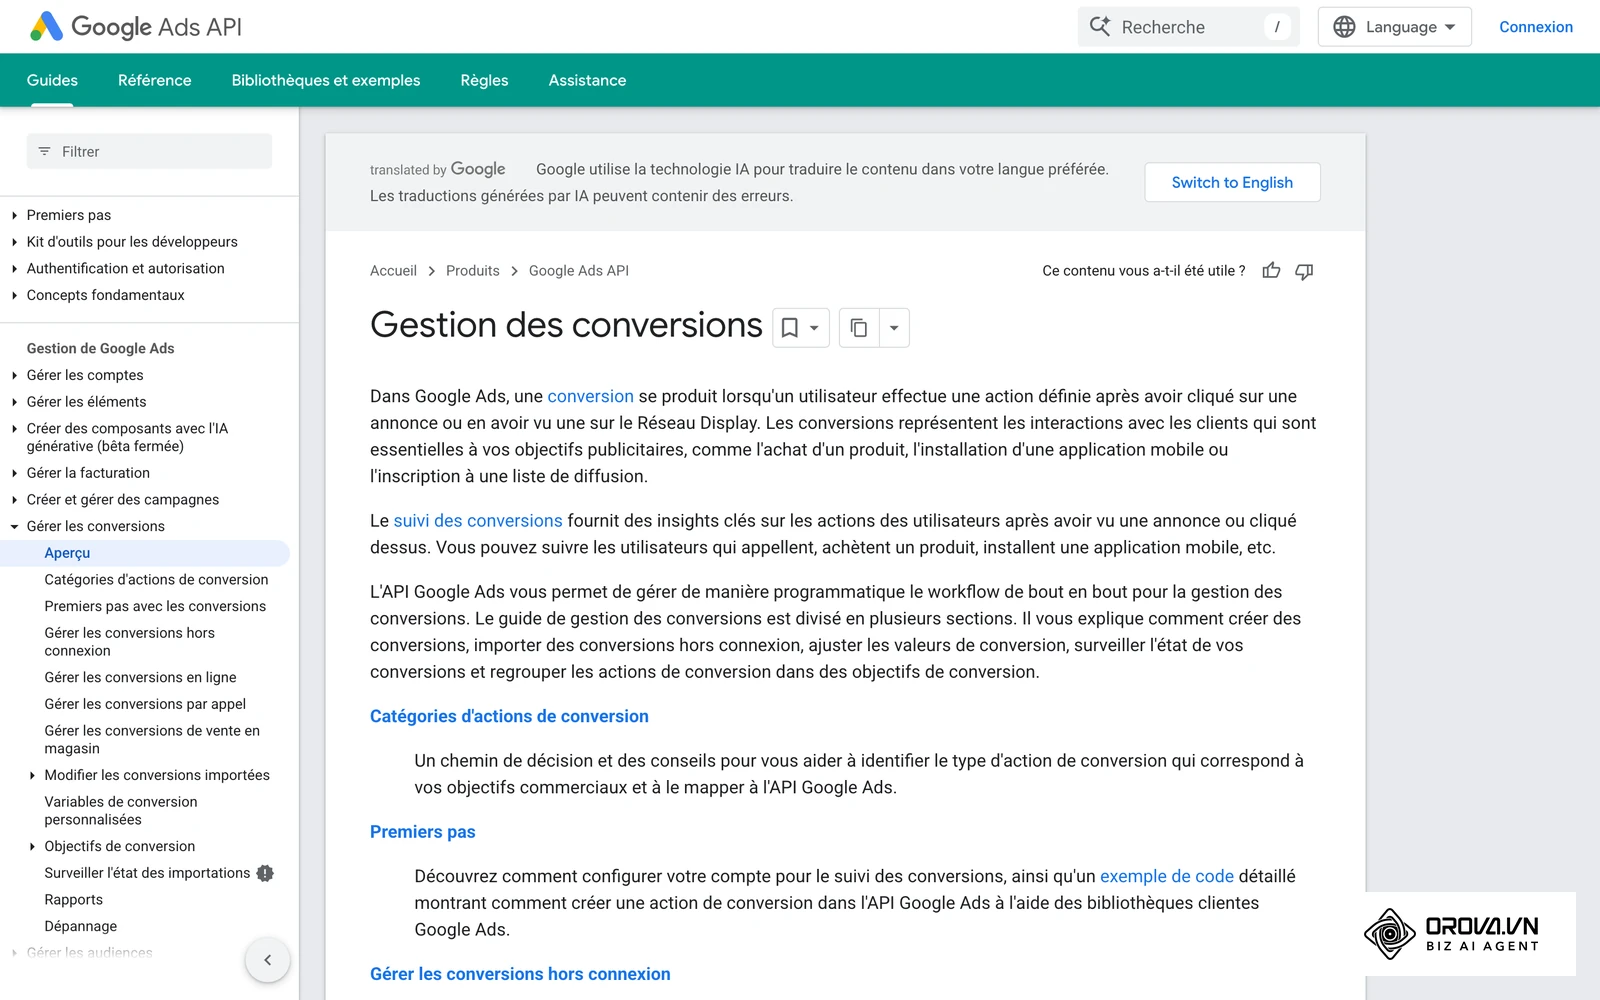The image size is (1600, 1000).
Task: Open the Language dropdown
Action: [x=1394, y=27]
